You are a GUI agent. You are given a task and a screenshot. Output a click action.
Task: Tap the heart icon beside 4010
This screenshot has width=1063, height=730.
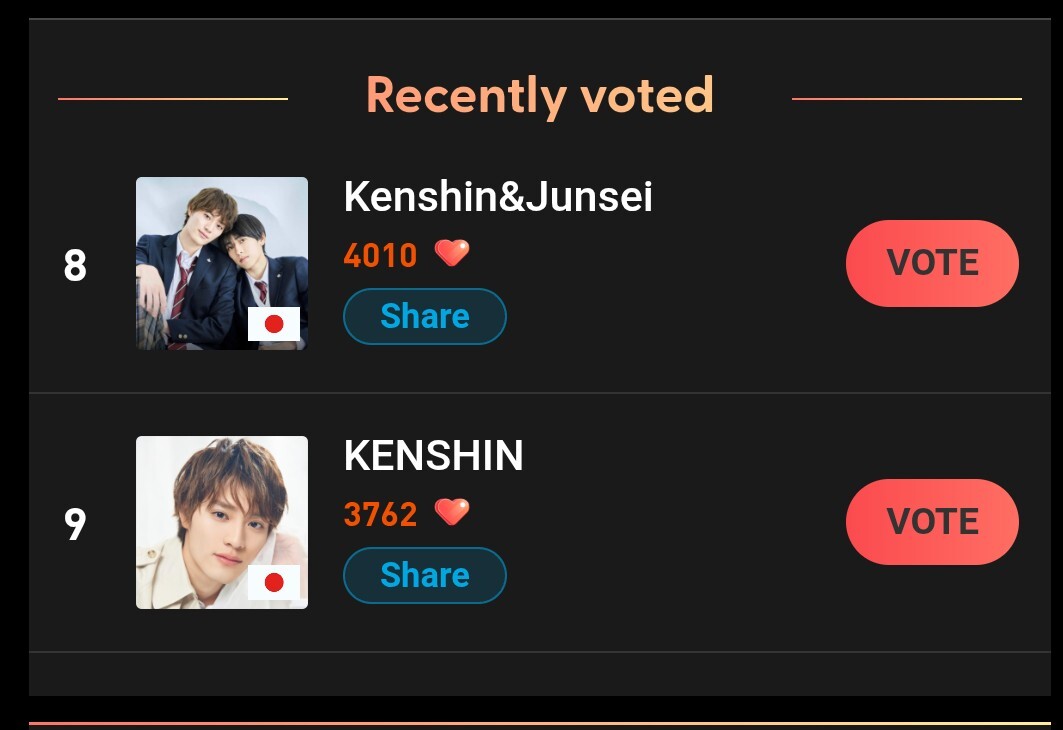click(452, 254)
